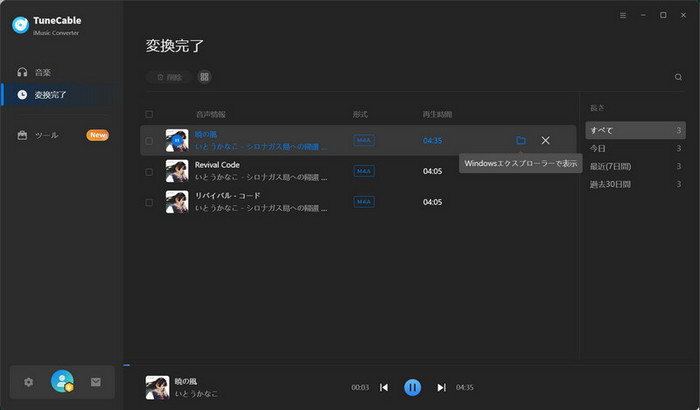The image size is (700, 410).
Task: Click the search magnifier icon
Action: pos(678,77)
